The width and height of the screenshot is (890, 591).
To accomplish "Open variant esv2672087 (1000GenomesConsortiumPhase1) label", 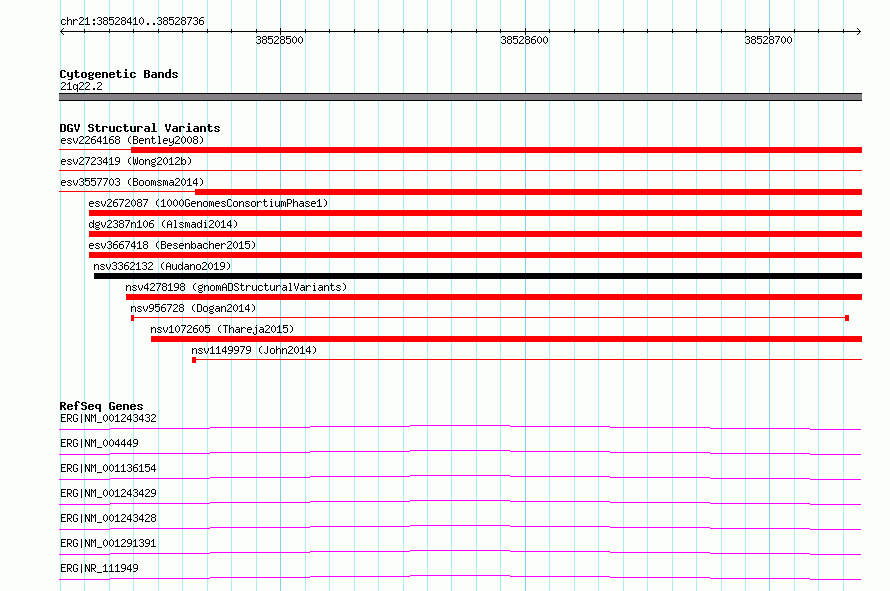I will [208, 203].
